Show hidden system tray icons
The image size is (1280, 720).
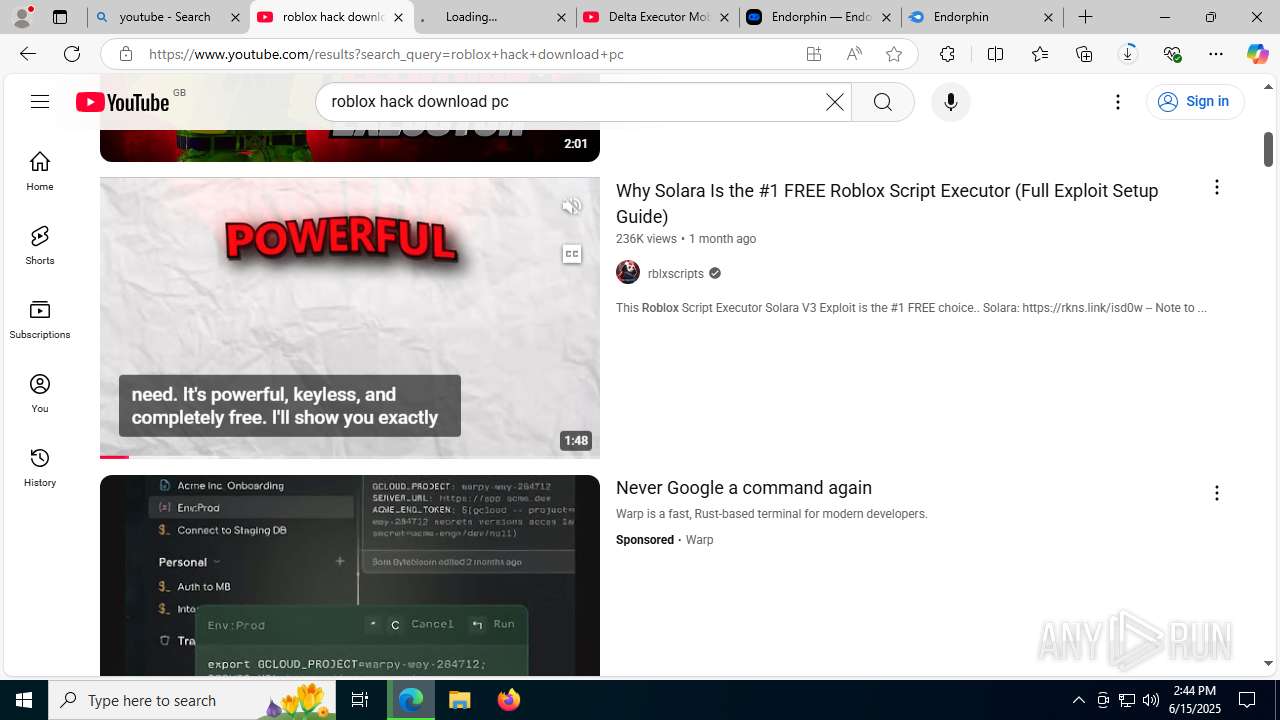(1078, 700)
